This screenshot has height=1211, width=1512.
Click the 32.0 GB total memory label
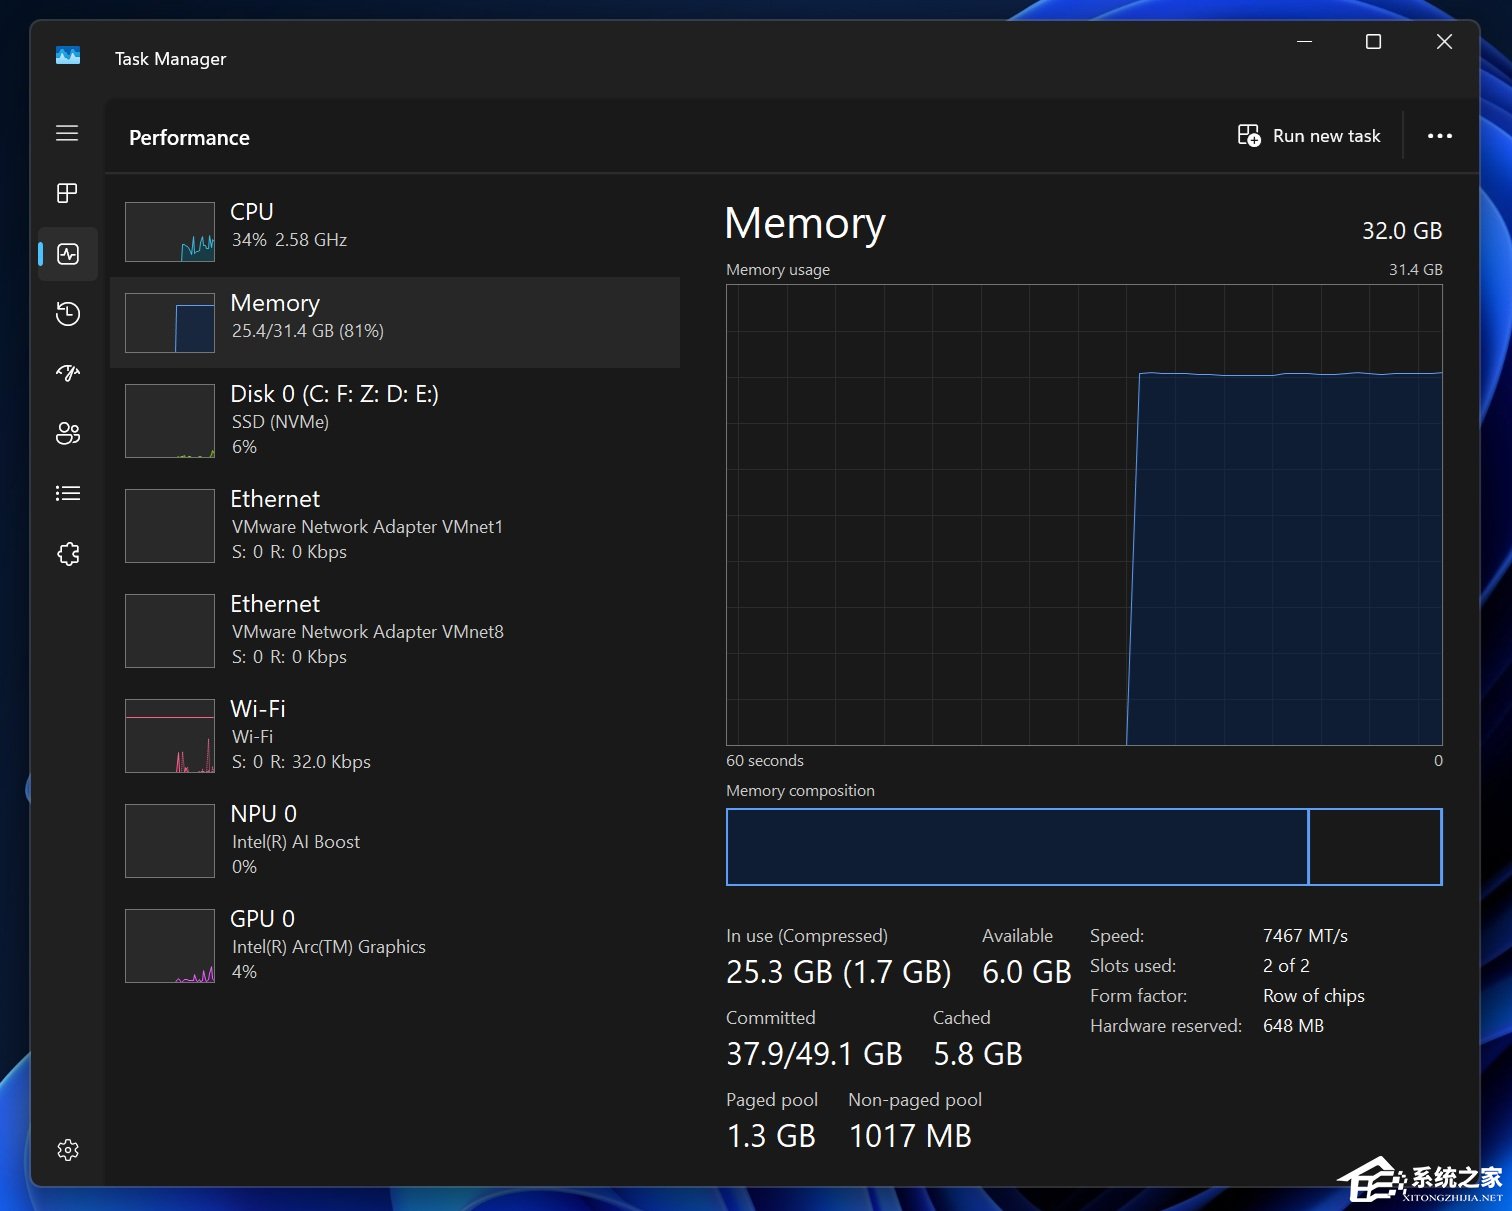(x=1402, y=231)
